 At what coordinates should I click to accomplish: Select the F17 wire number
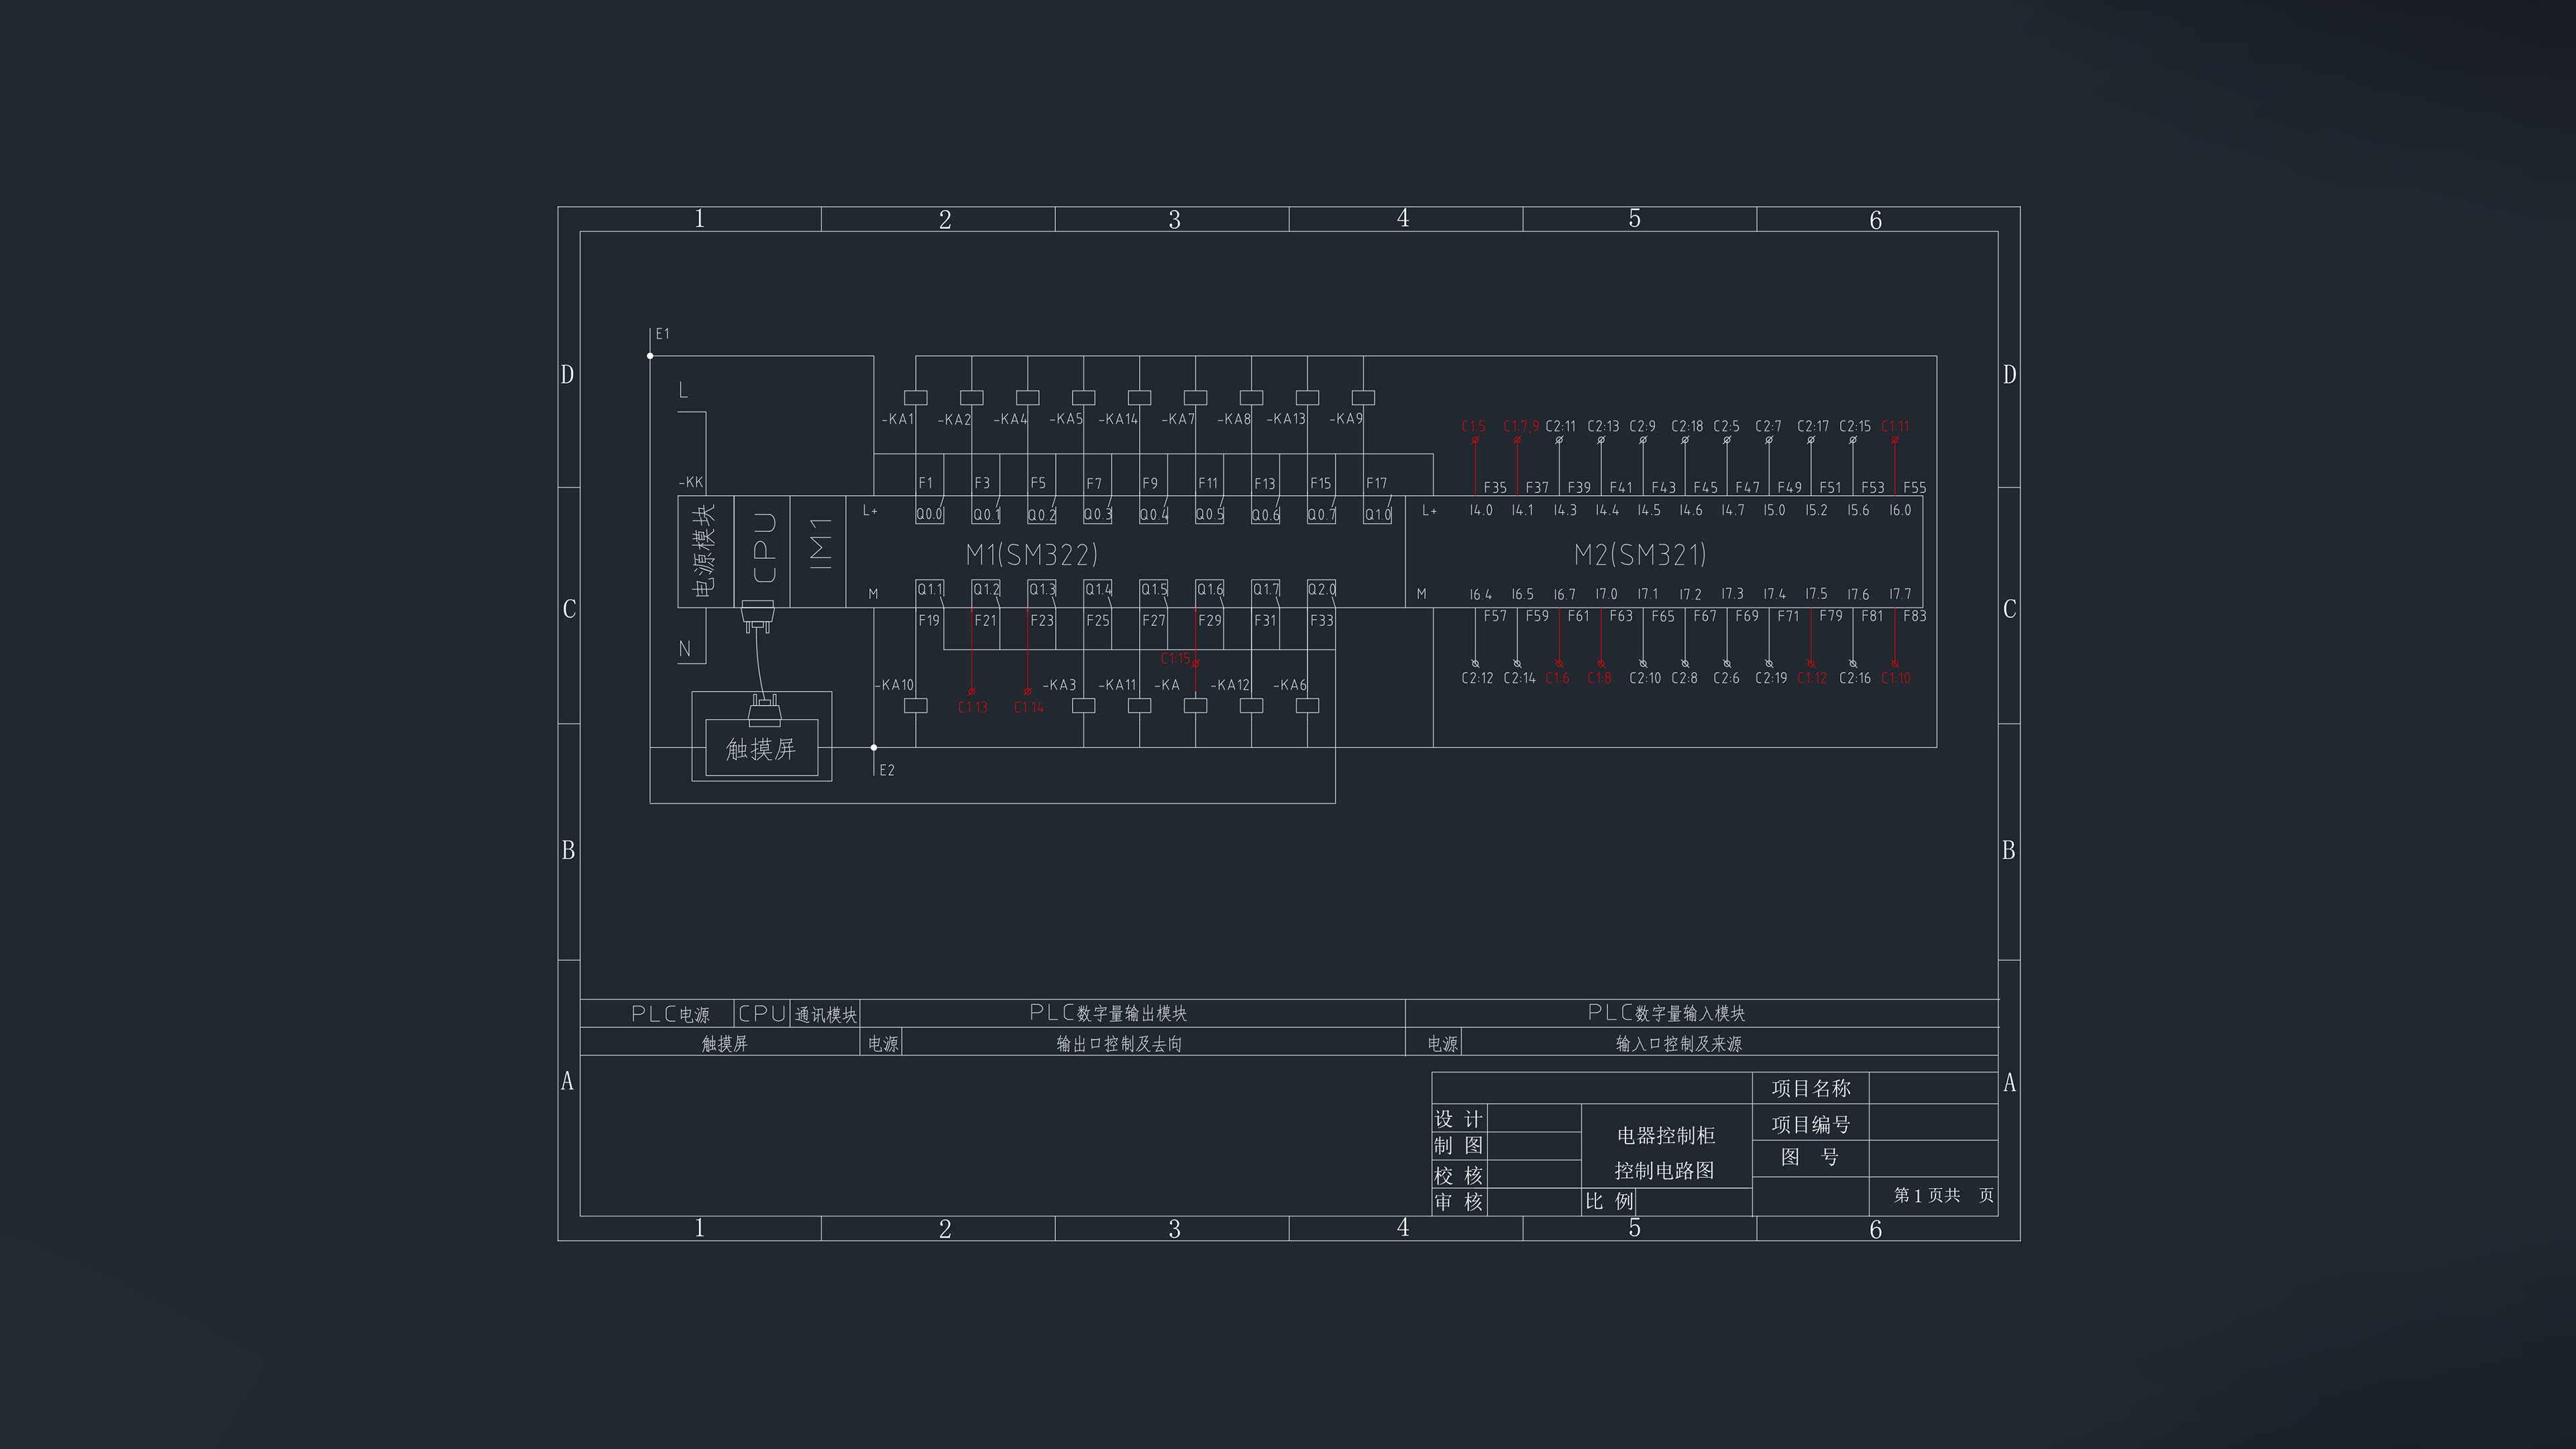[x=1376, y=483]
